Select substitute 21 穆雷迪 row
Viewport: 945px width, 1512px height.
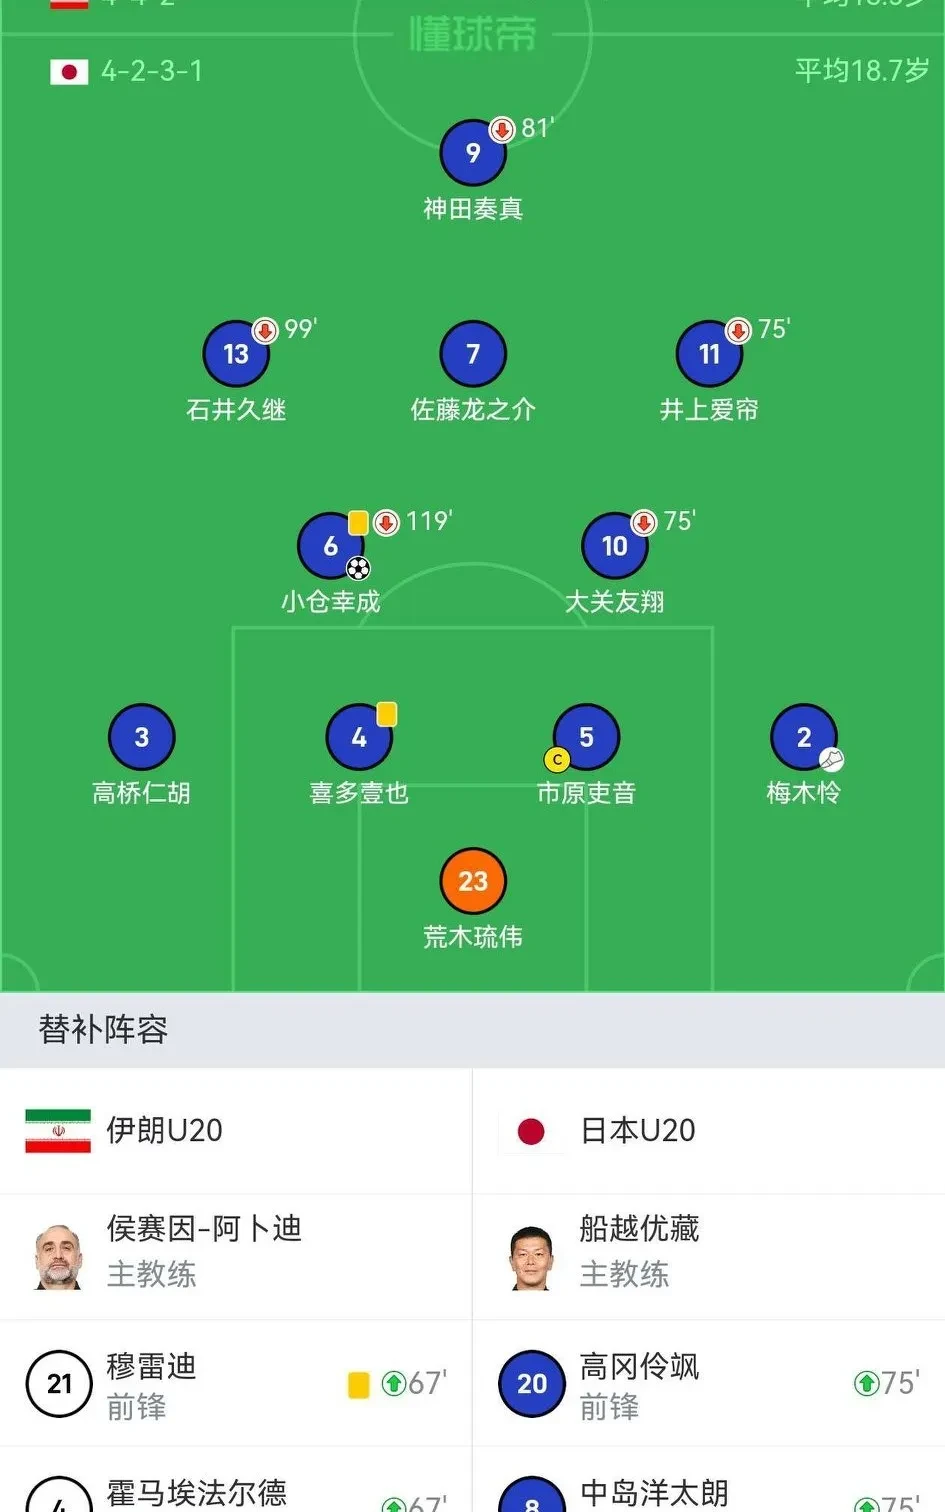click(236, 1384)
